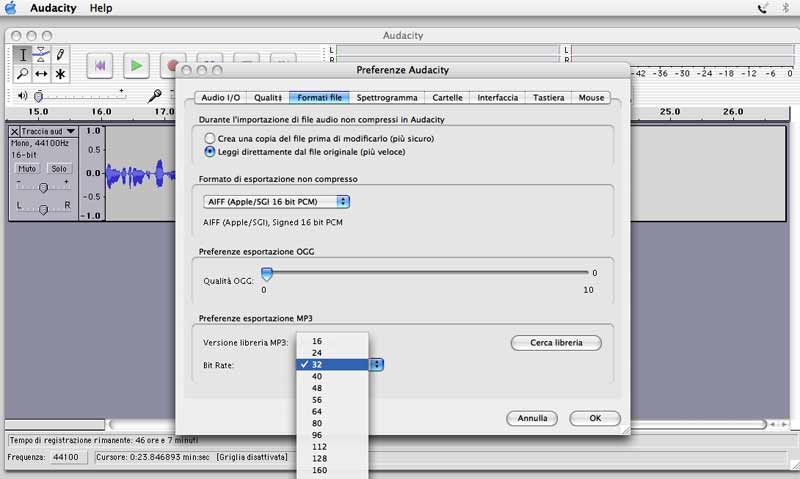This screenshot has width=800, height=479.
Task: Choose 24 in the bit rate list
Action: pyautogui.click(x=332, y=353)
